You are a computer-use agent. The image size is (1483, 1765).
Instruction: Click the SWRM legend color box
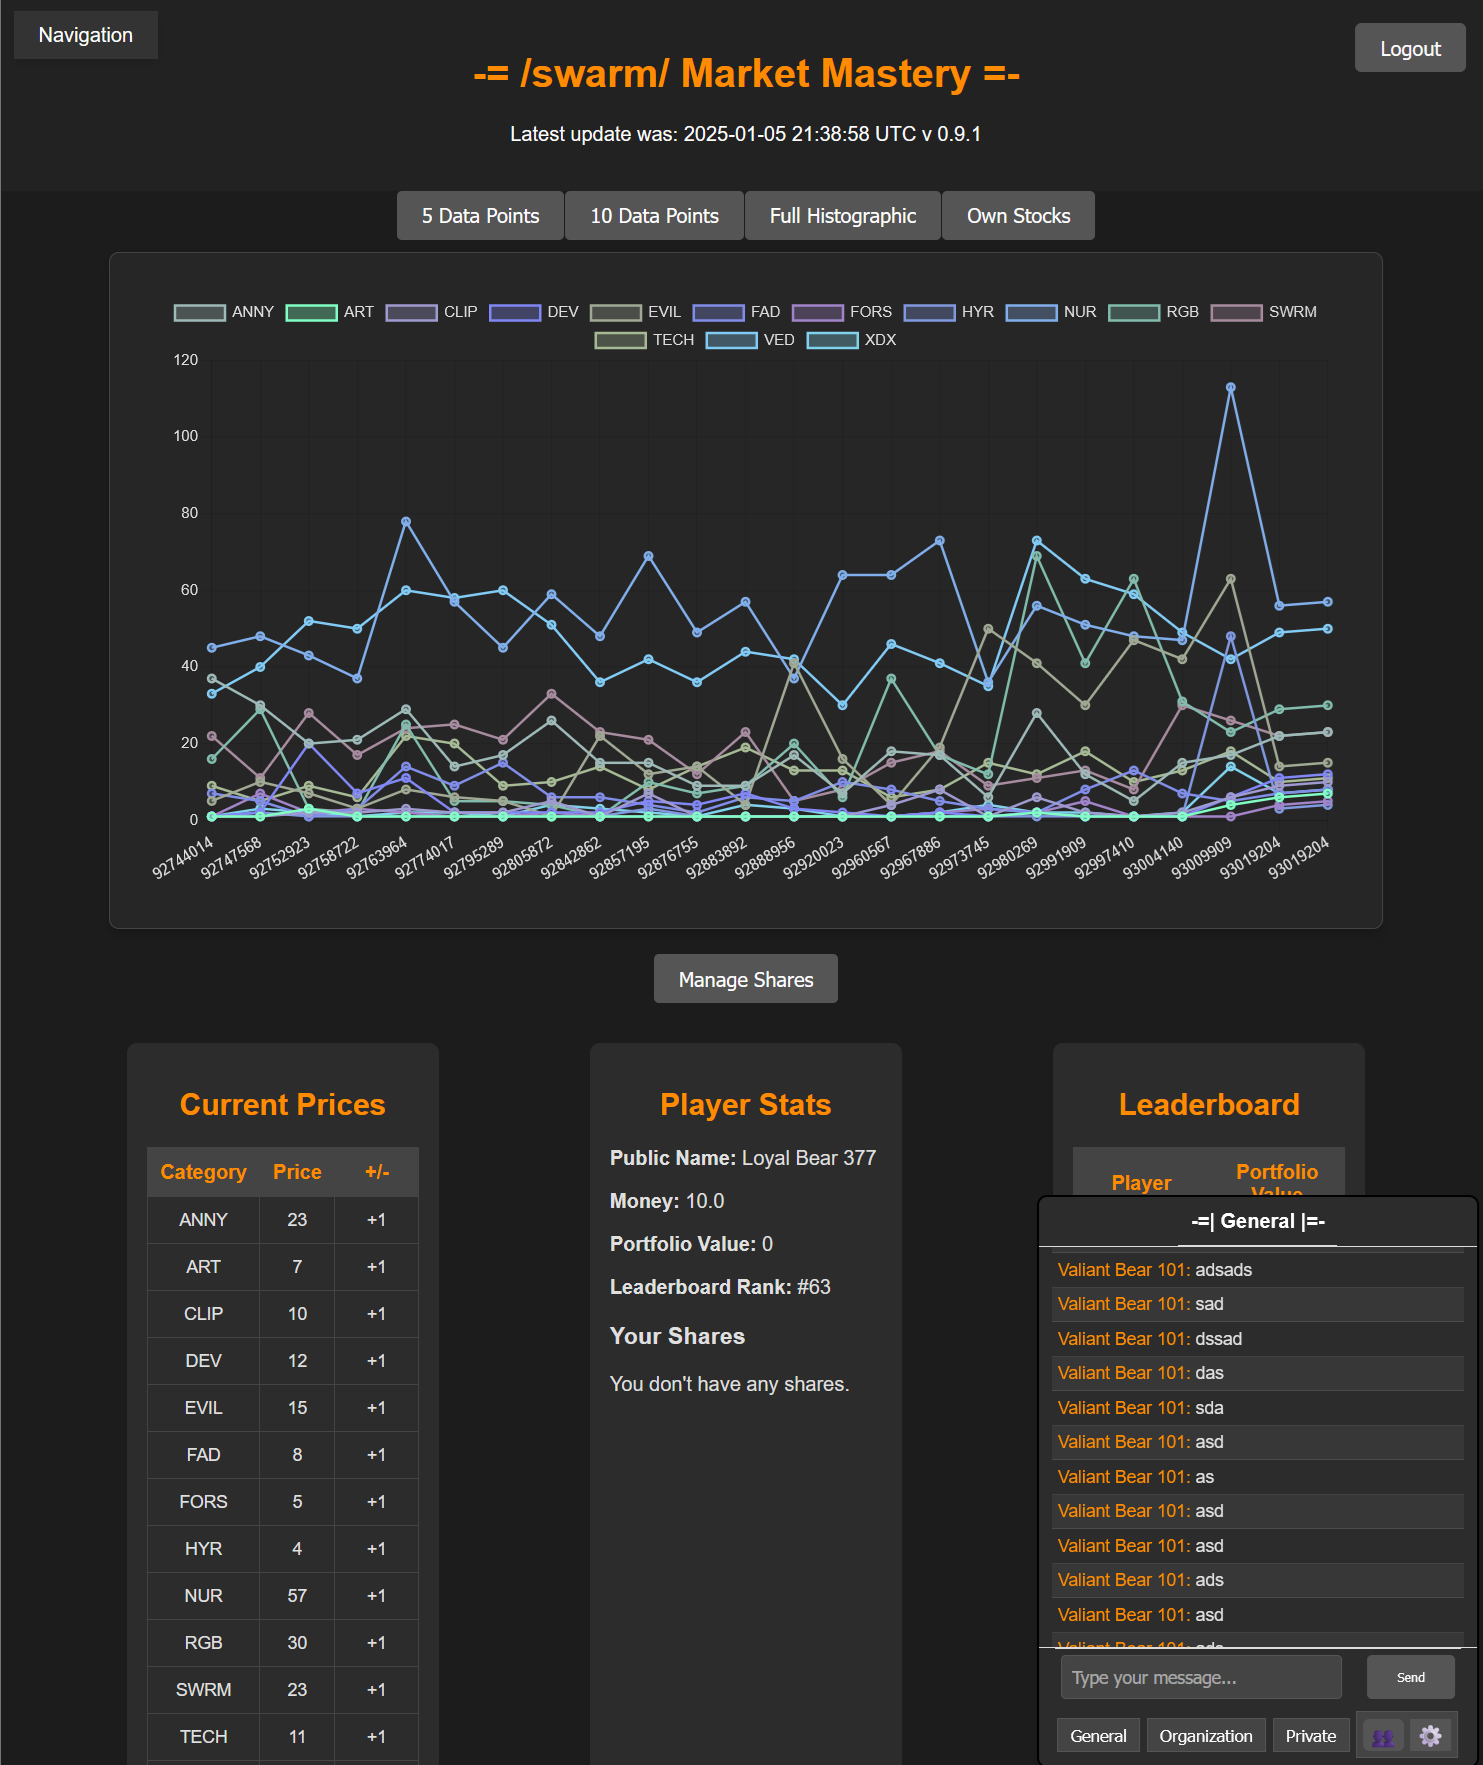coord(1236,312)
